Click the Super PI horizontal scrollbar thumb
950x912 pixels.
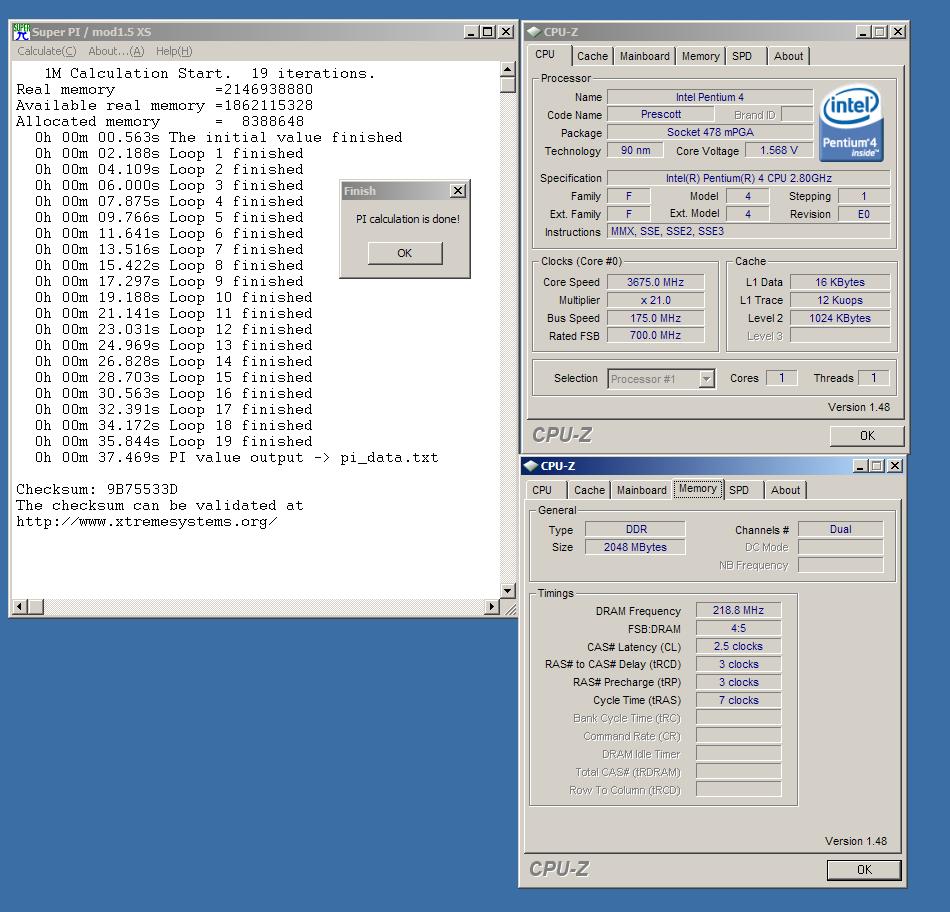click(36, 606)
